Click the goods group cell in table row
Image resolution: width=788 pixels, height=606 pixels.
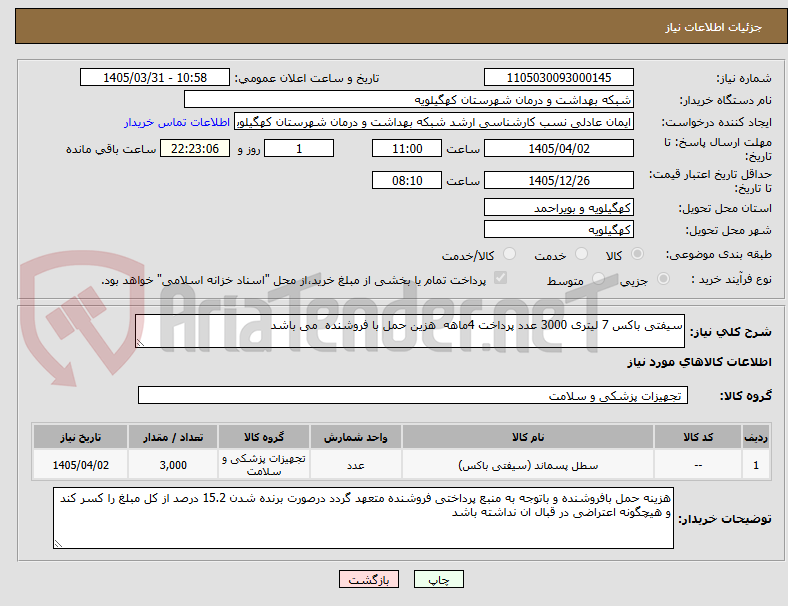click(264, 465)
